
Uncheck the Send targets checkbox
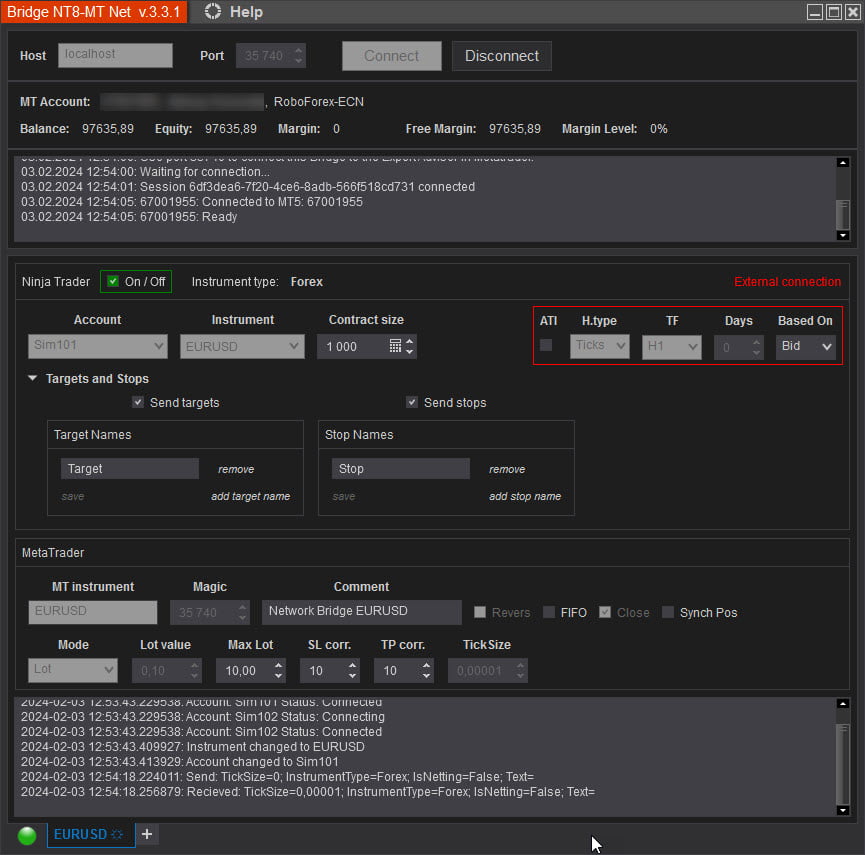(x=138, y=403)
